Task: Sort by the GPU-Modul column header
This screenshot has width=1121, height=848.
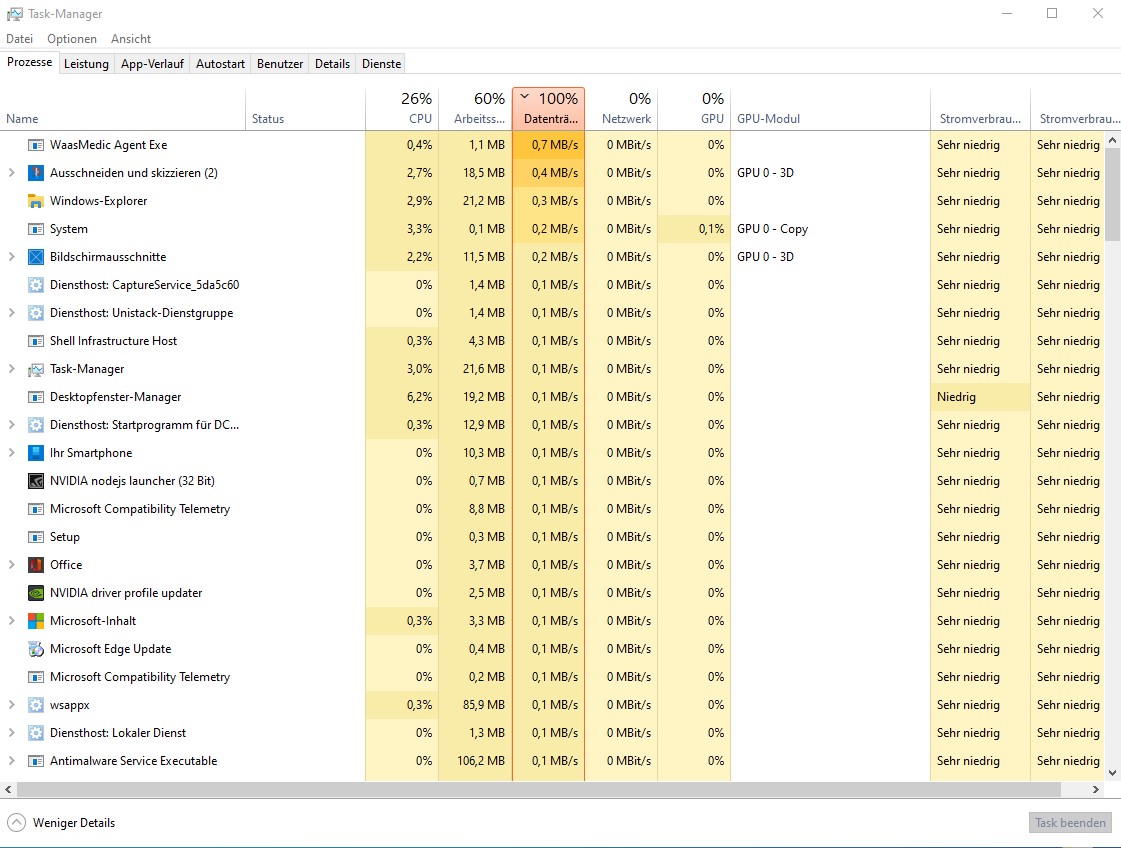Action: 830,109
